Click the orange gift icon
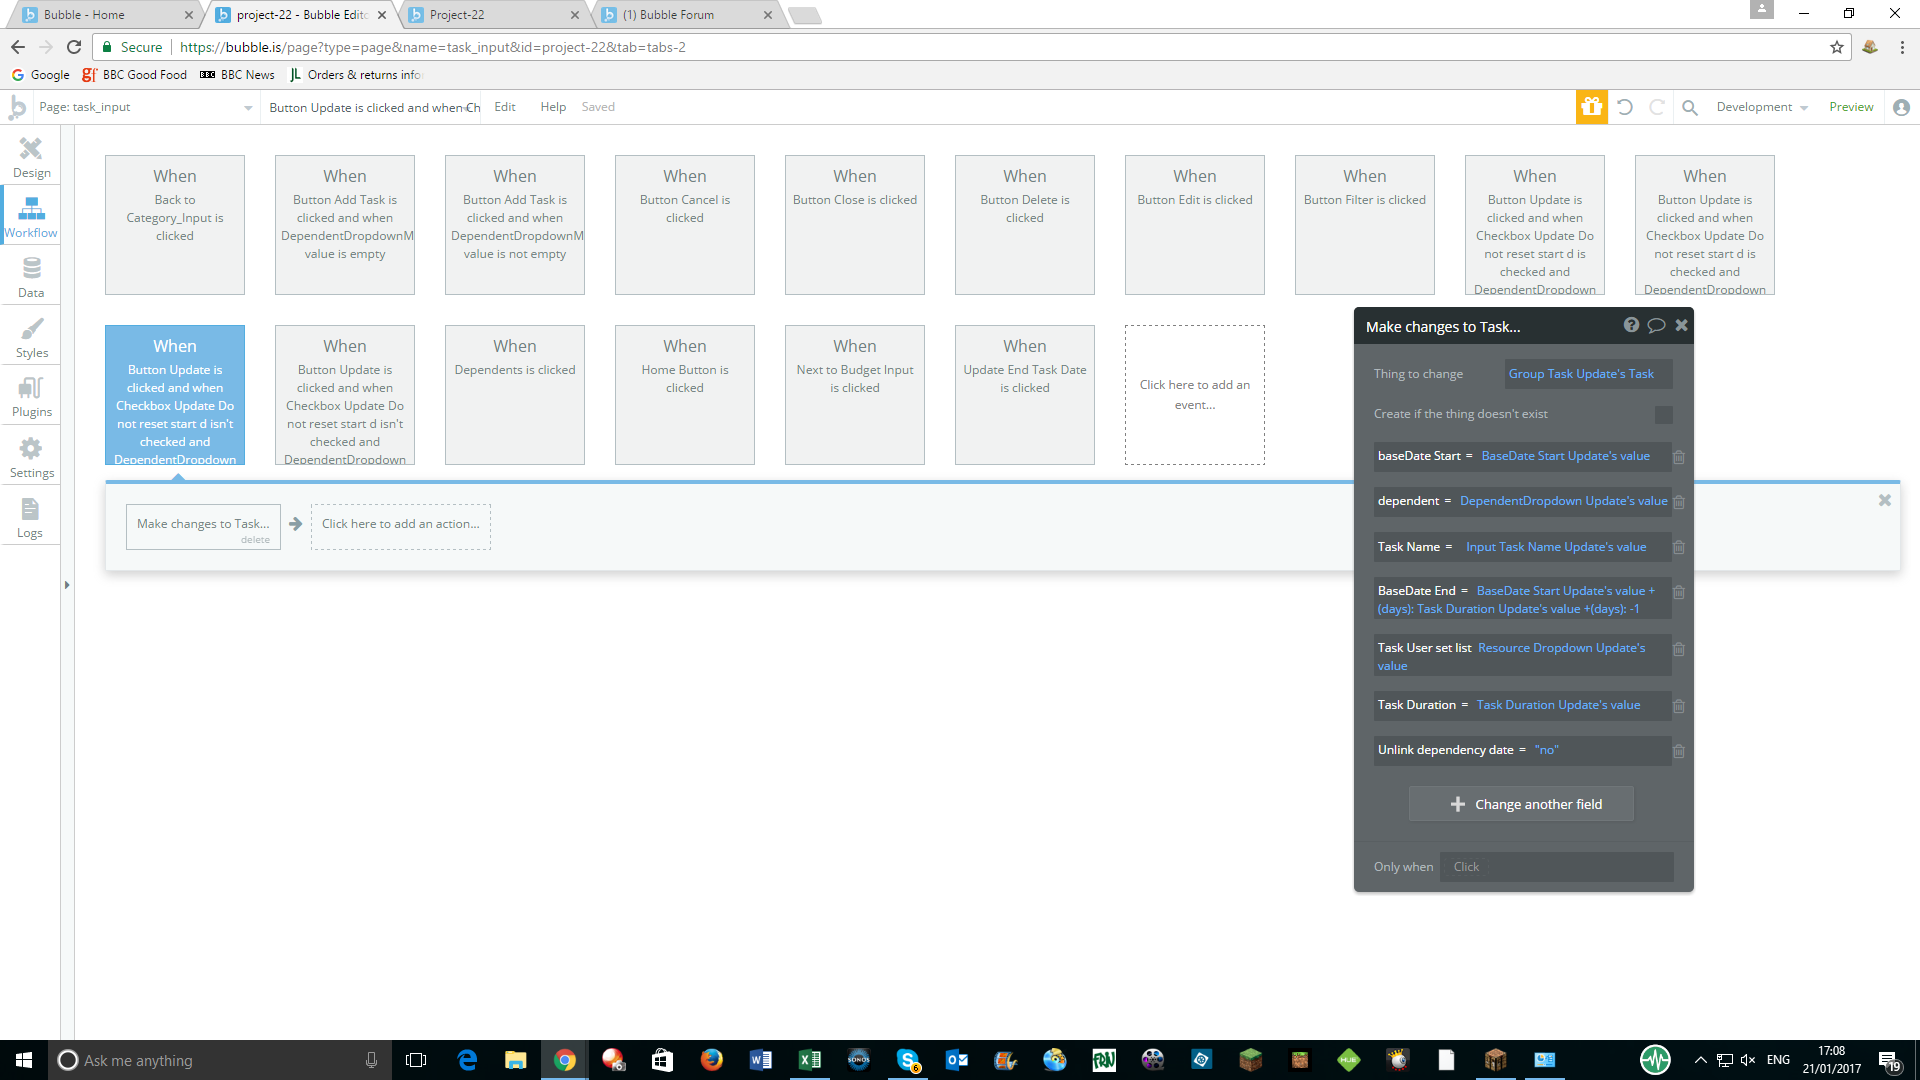Image resolution: width=1920 pixels, height=1080 pixels. point(1592,107)
